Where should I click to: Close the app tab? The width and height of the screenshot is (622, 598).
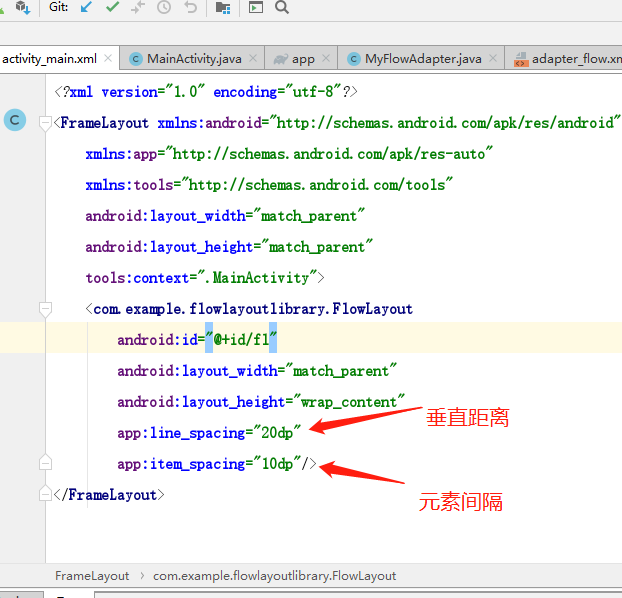click(x=326, y=58)
